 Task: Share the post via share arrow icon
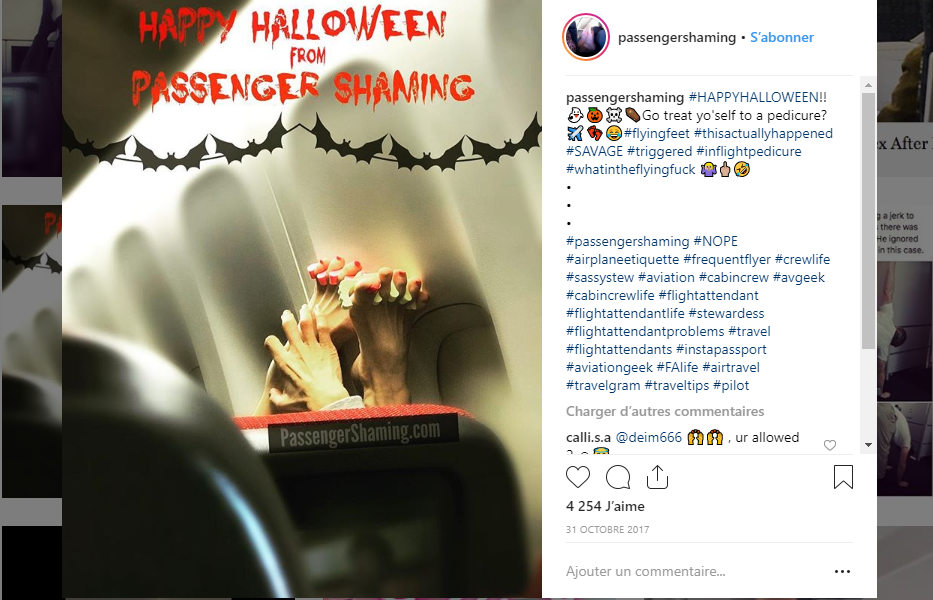[x=658, y=477]
